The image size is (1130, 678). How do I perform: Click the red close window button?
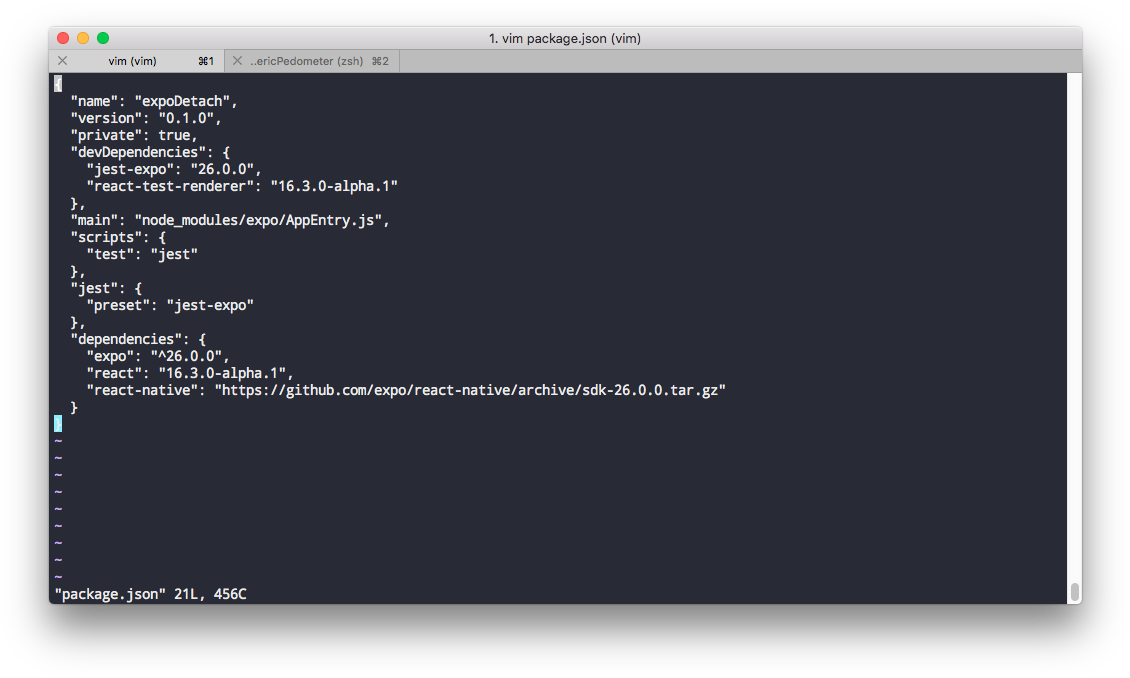[x=63, y=38]
